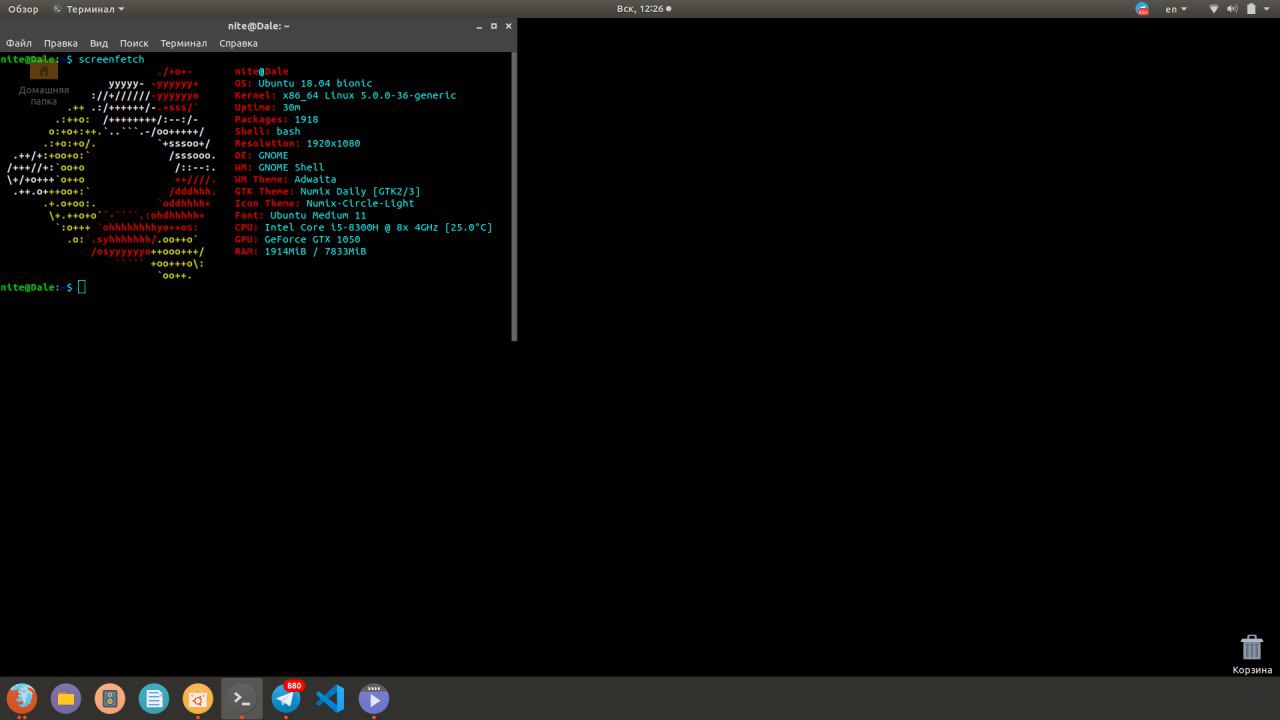Click the red 'nite@Dale' header in screenfetch output
The width and height of the screenshot is (1280, 720).
point(262,72)
